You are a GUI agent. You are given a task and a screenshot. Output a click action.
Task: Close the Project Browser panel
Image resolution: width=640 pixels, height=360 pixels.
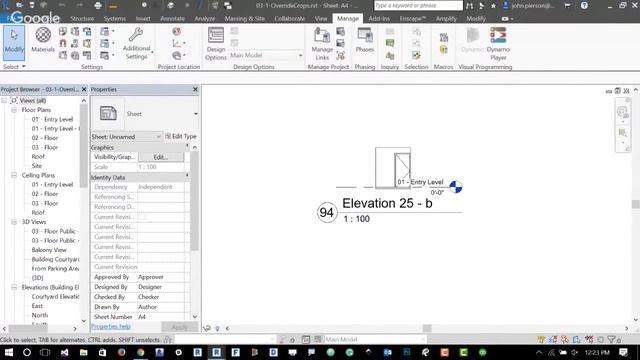coord(84,89)
